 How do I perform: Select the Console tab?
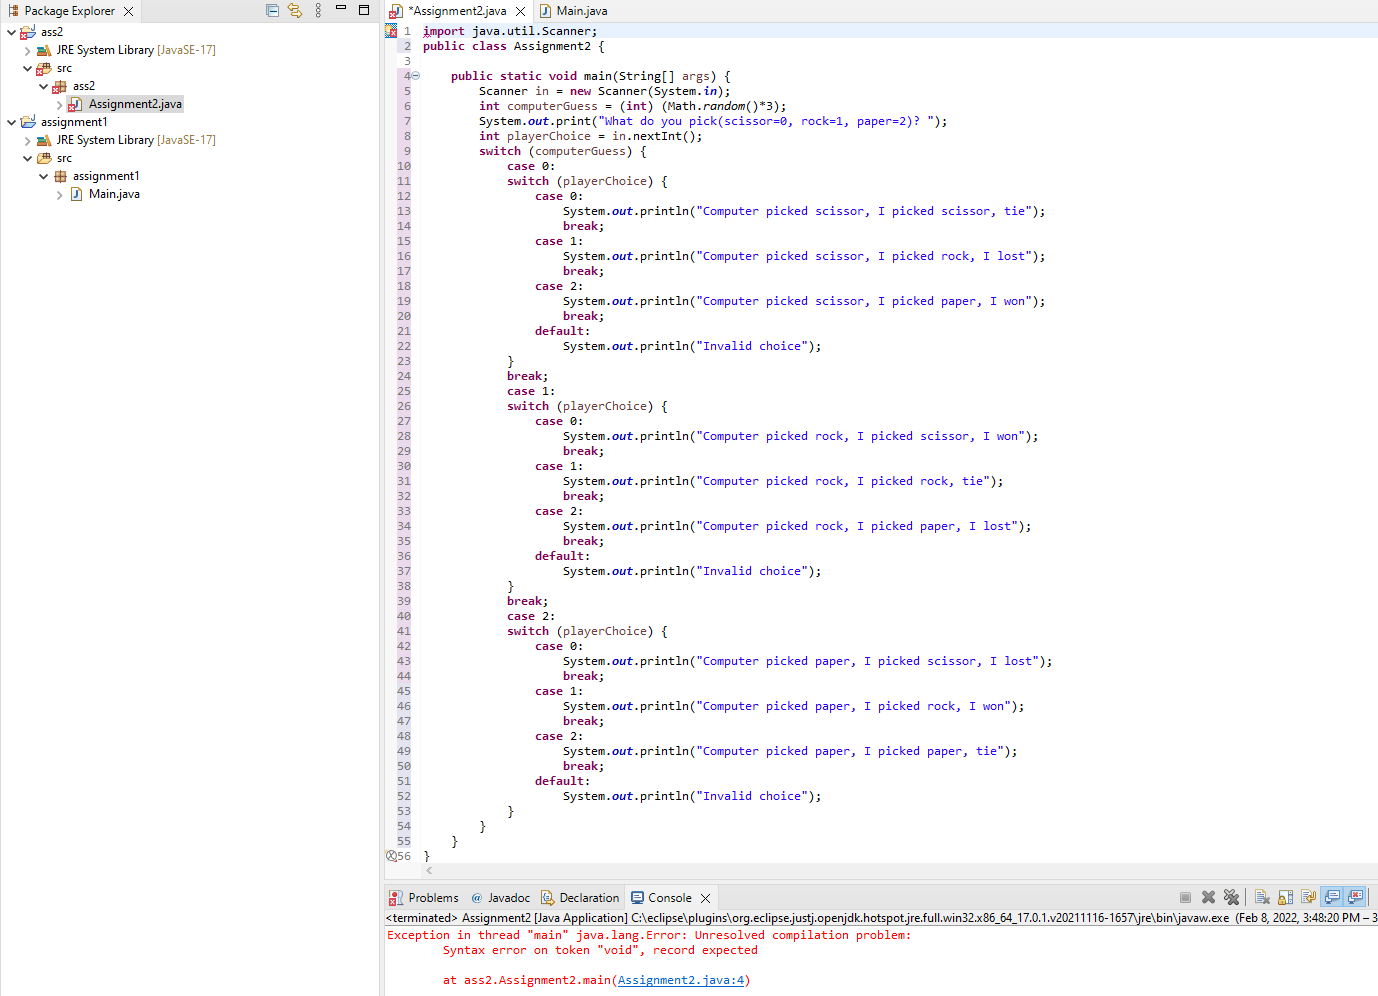[x=661, y=898]
